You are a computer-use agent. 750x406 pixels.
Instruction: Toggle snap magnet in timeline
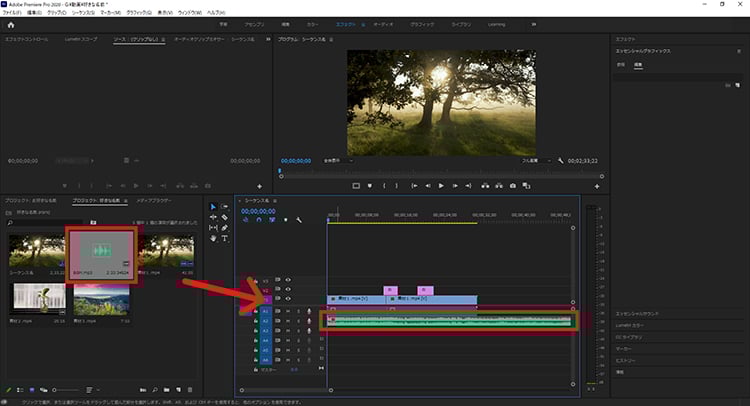point(259,220)
